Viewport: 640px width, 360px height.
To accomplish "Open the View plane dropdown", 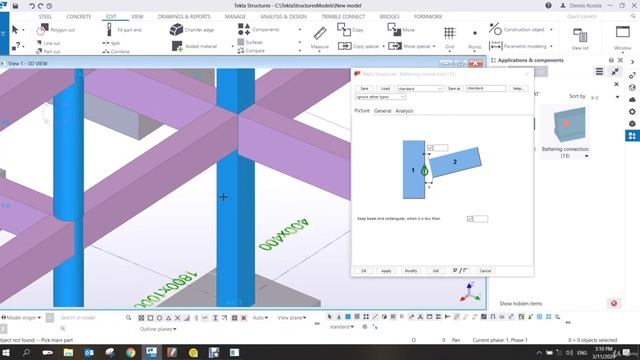I will click(292, 318).
